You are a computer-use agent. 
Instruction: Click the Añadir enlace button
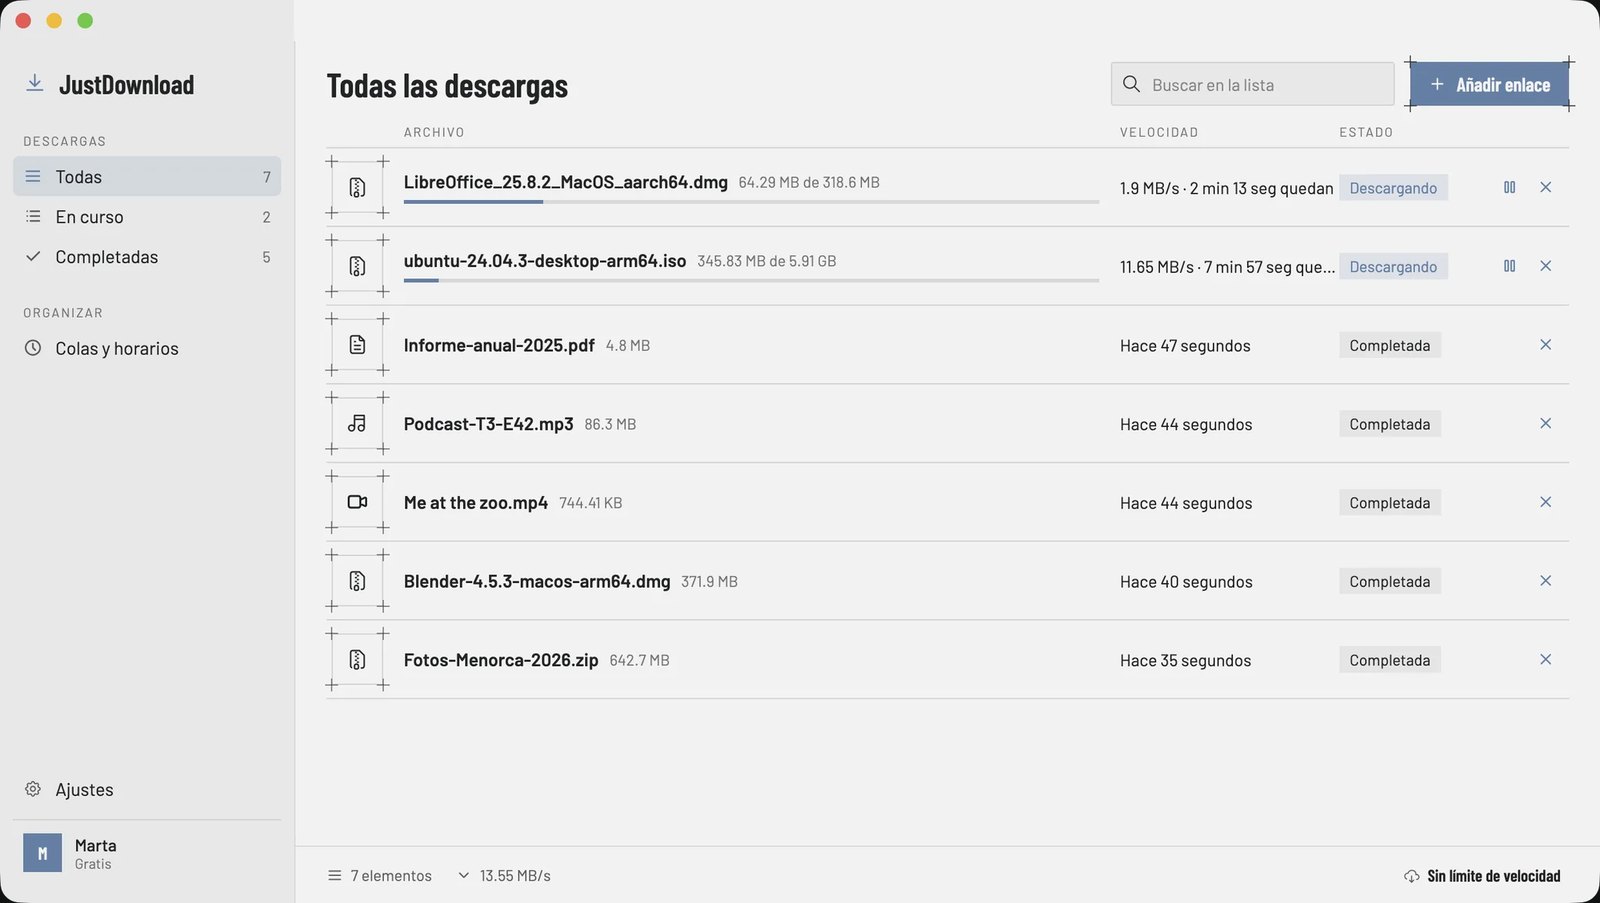1489,85
